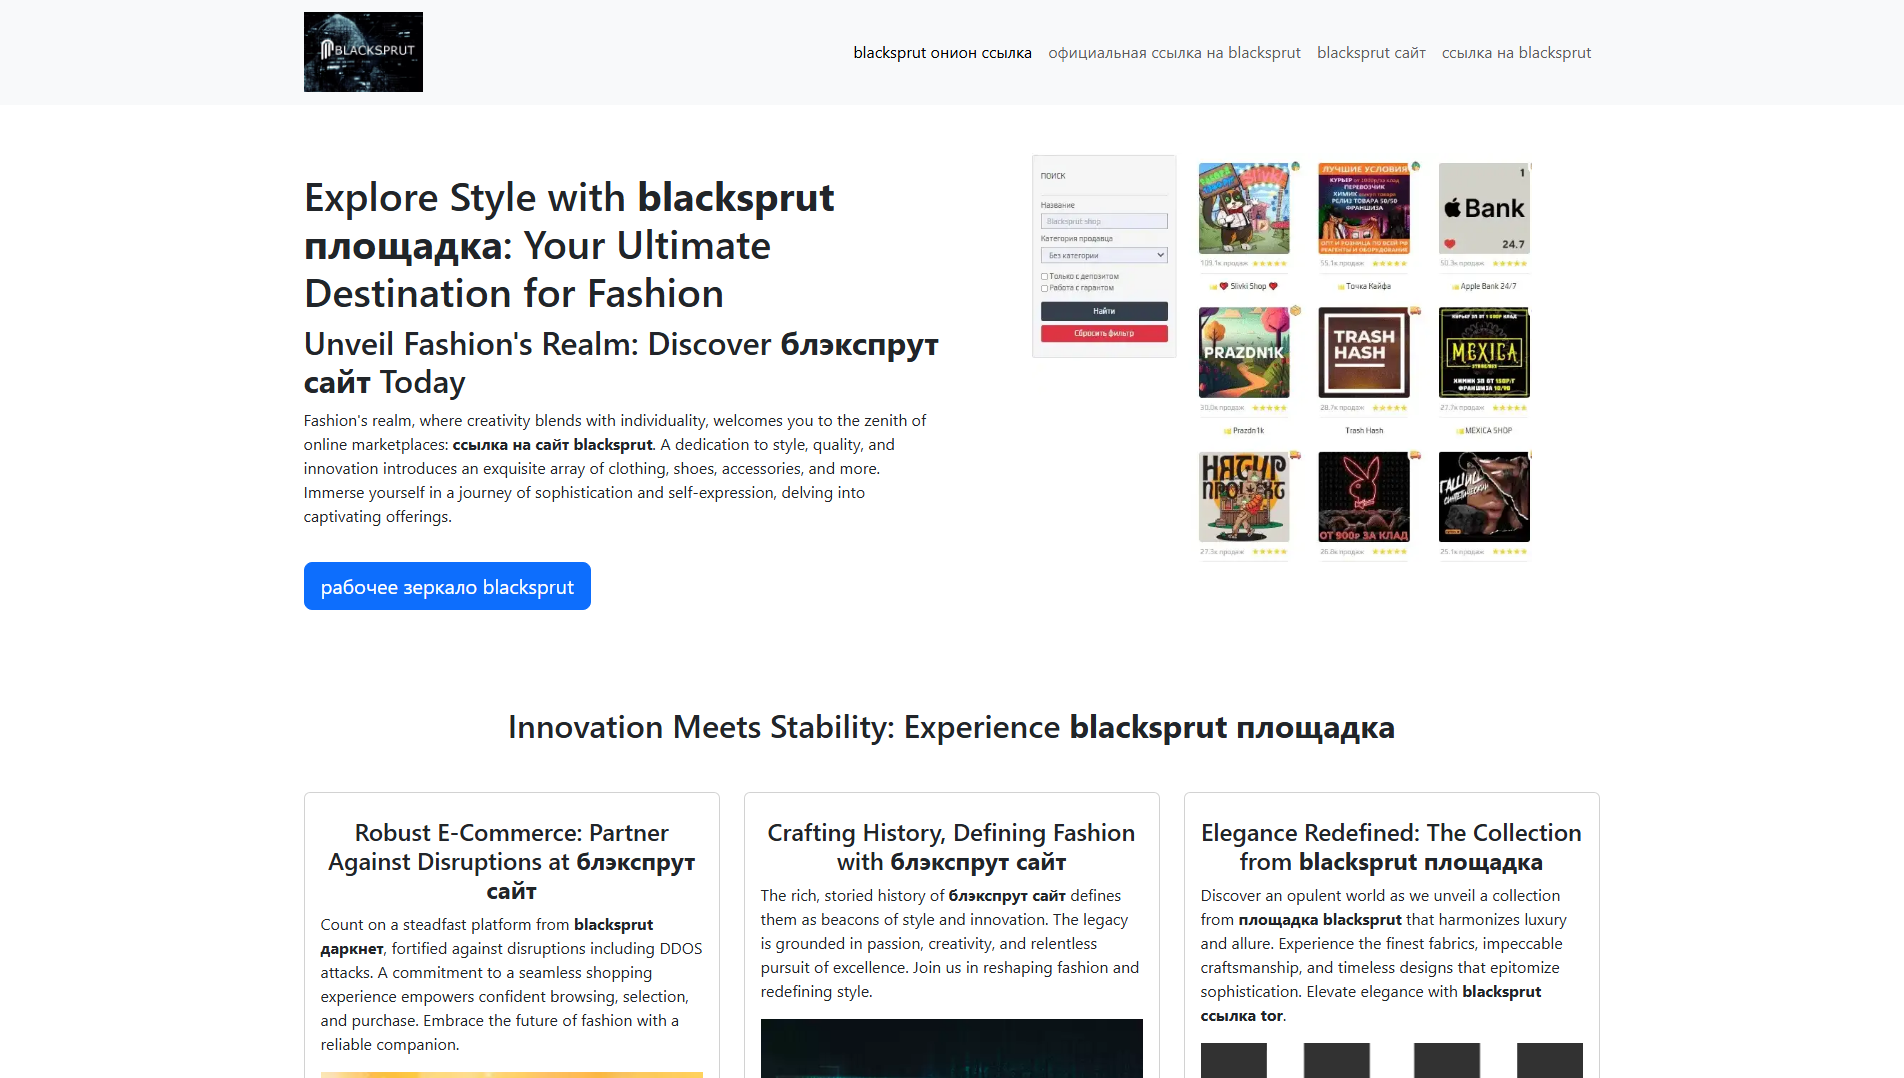
Task: Click the "MEXICA SHOP" label text
Action: coord(1488,430)
